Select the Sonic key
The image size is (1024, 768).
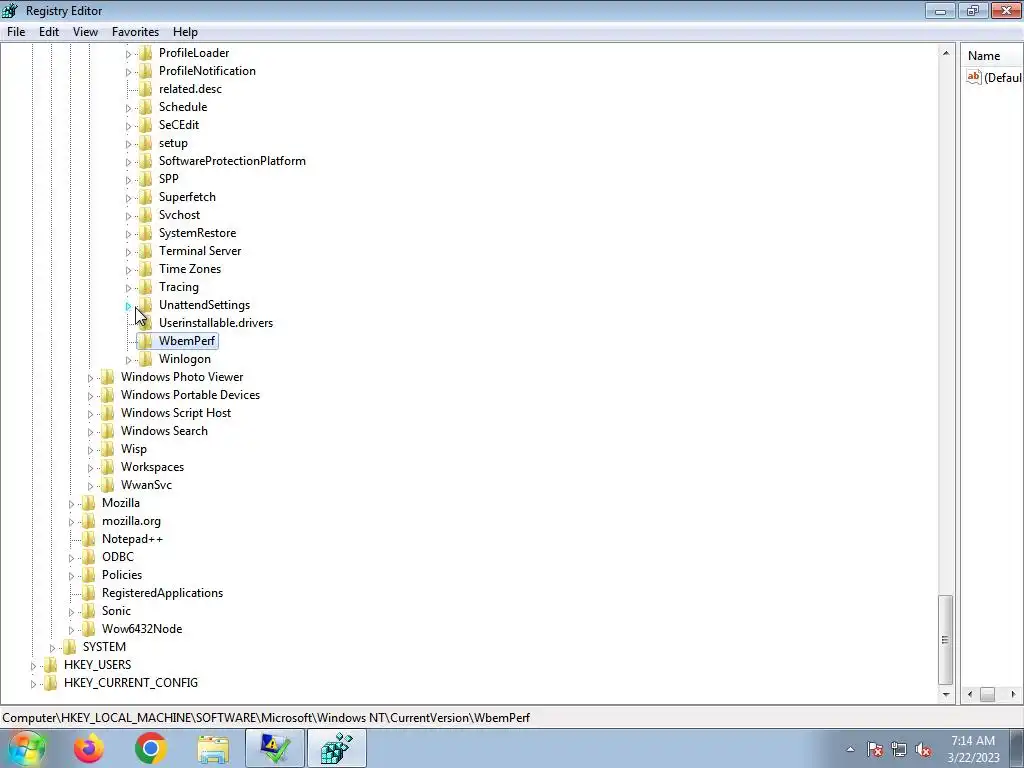116,611
